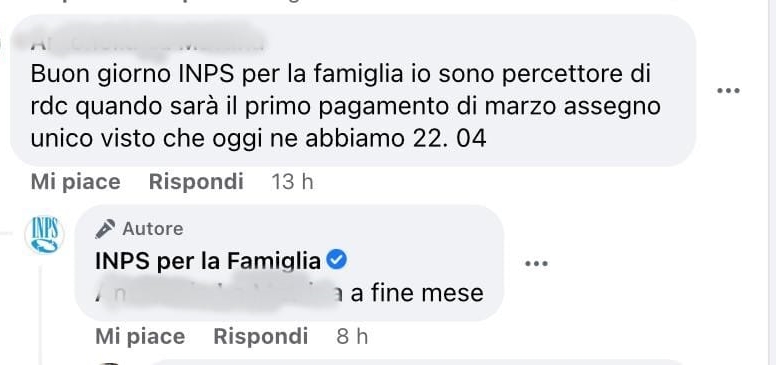This screenshot has height=365, width=776.
Task: Open INPS per la Famiglia profile name
Action: [x=208, y=261]
